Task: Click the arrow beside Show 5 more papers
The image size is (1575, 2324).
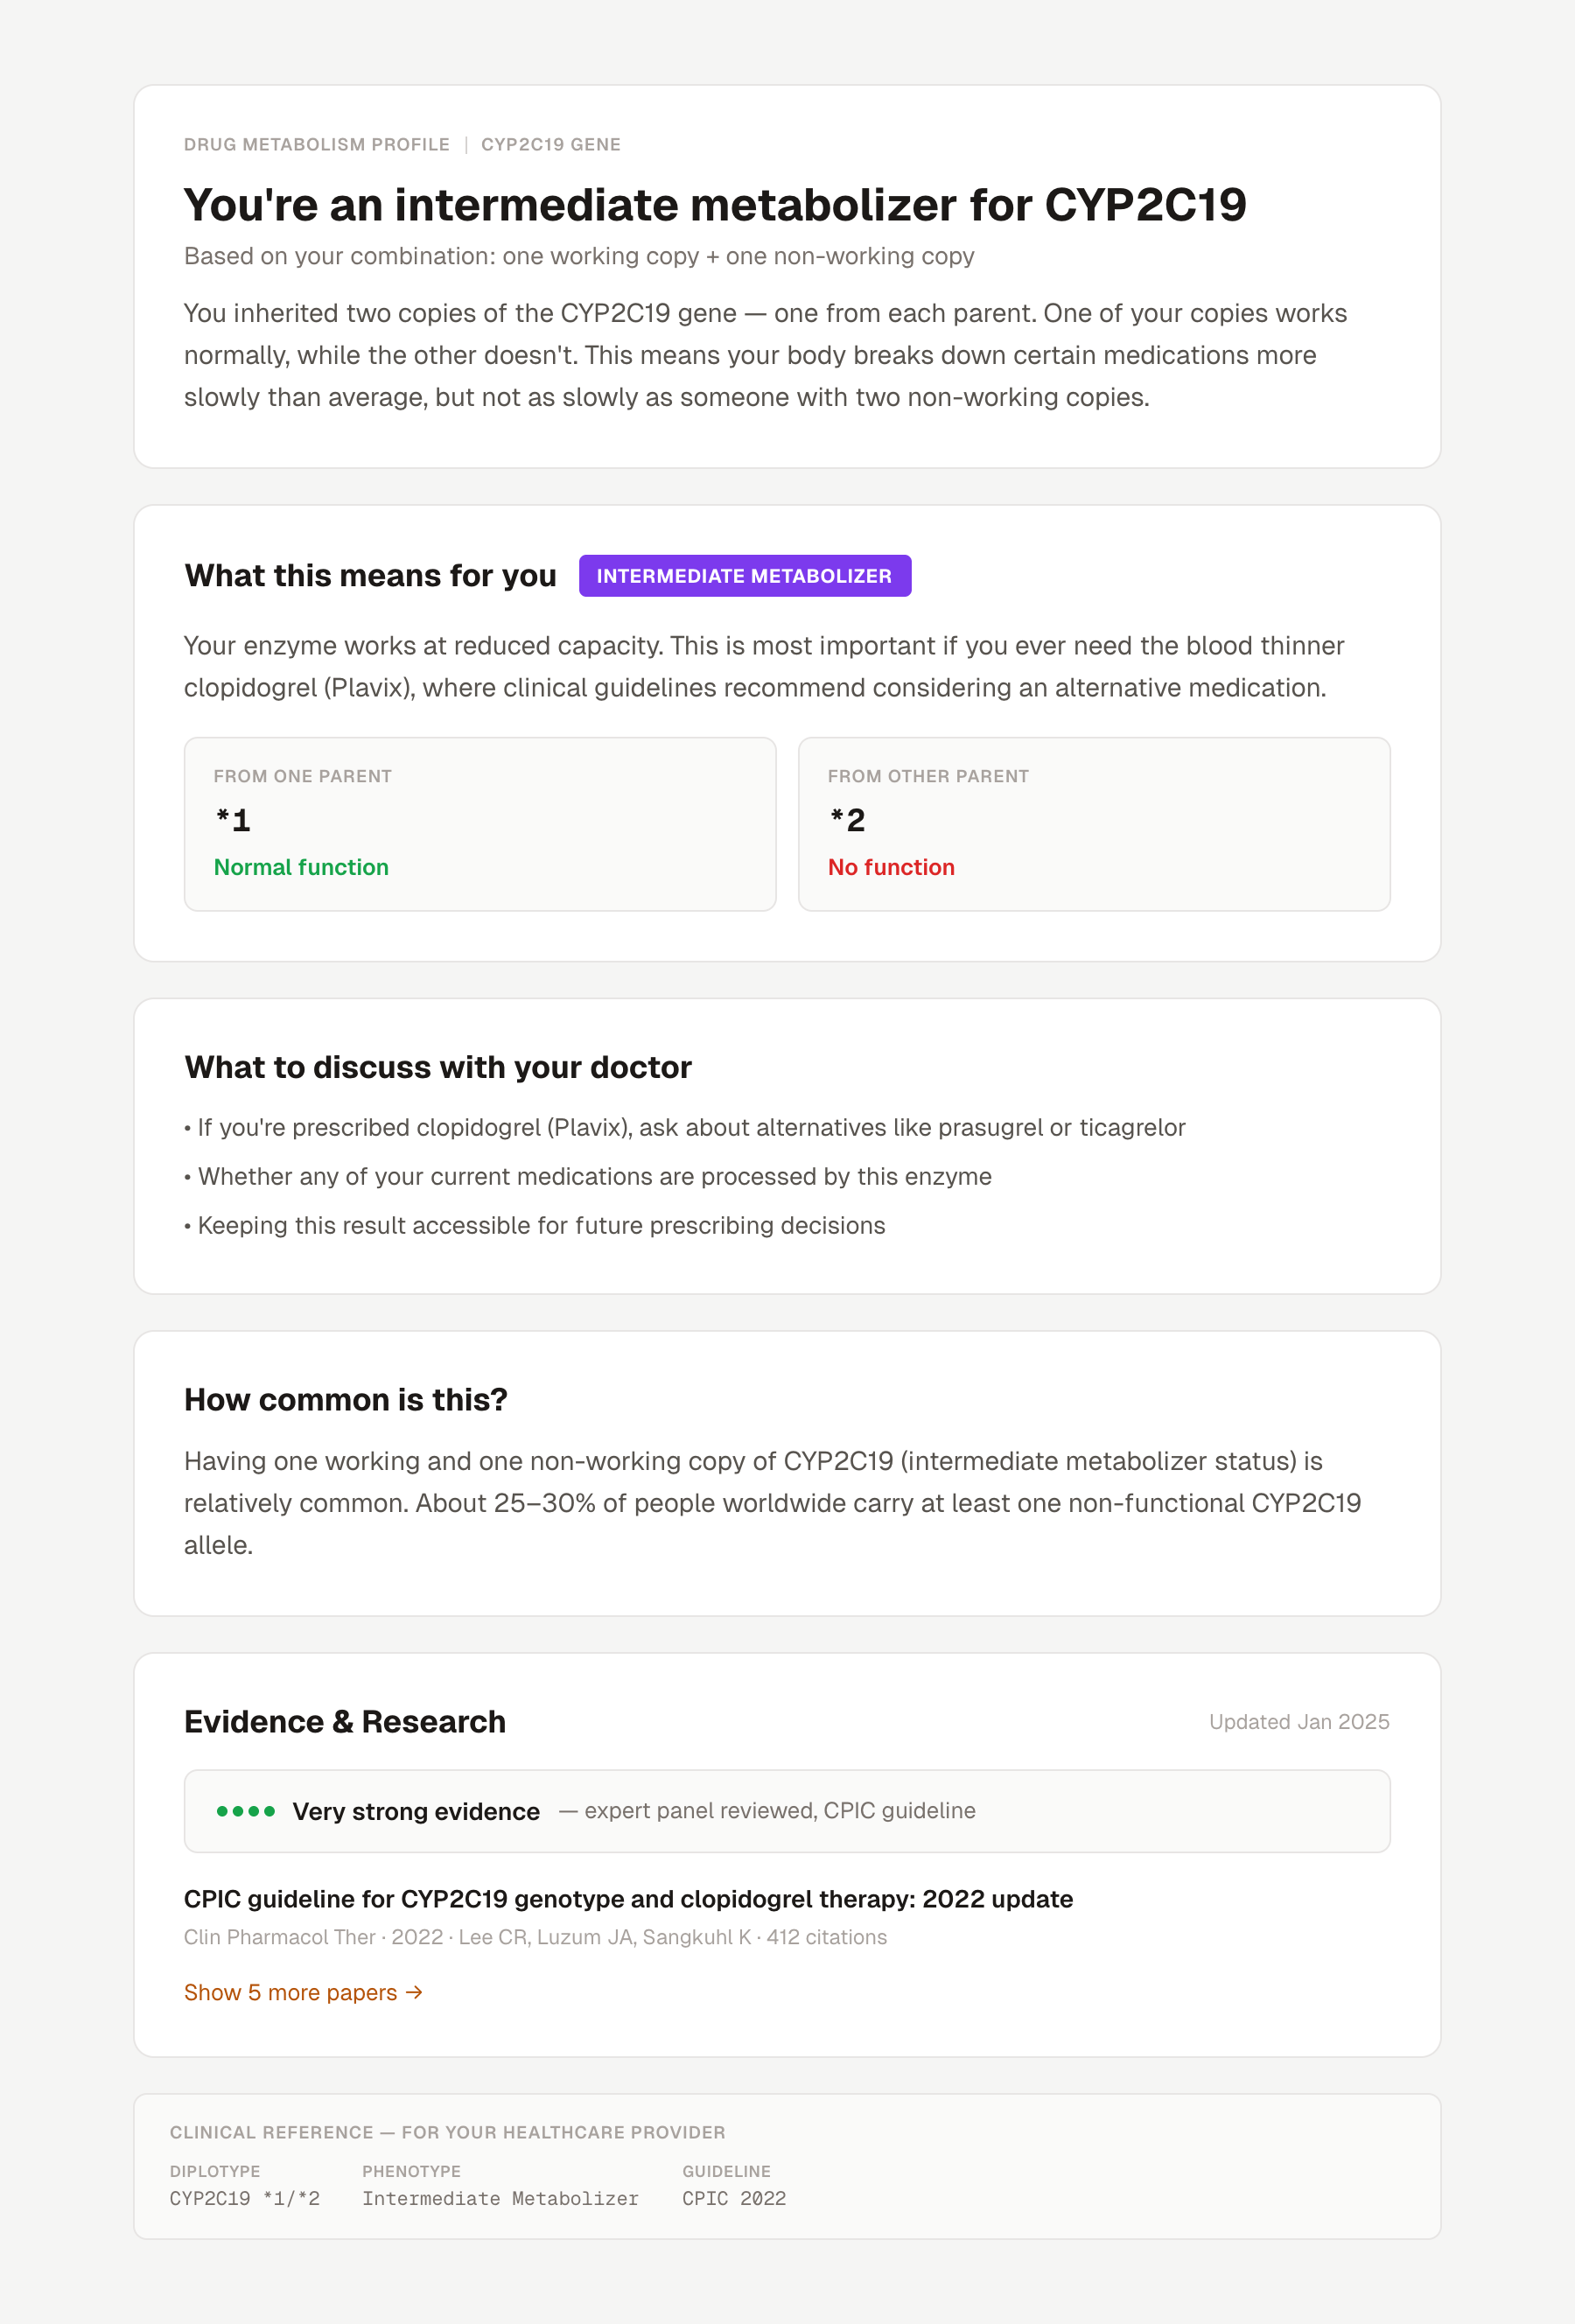Action: point(414,1992)
